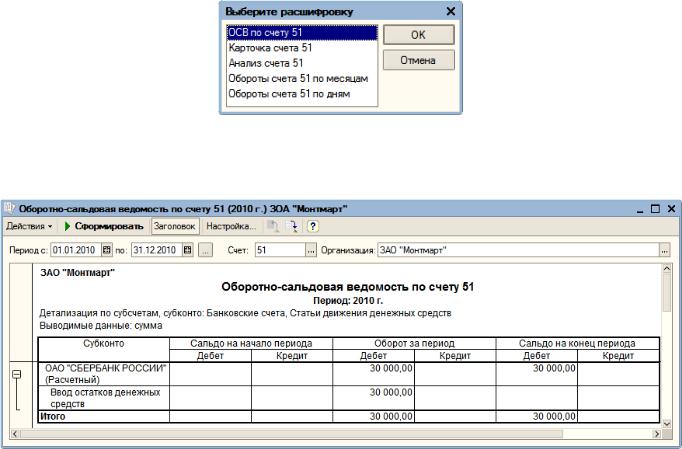Click the Счет input field with 51
Viewport: 682px width, 449px height.
281,250
